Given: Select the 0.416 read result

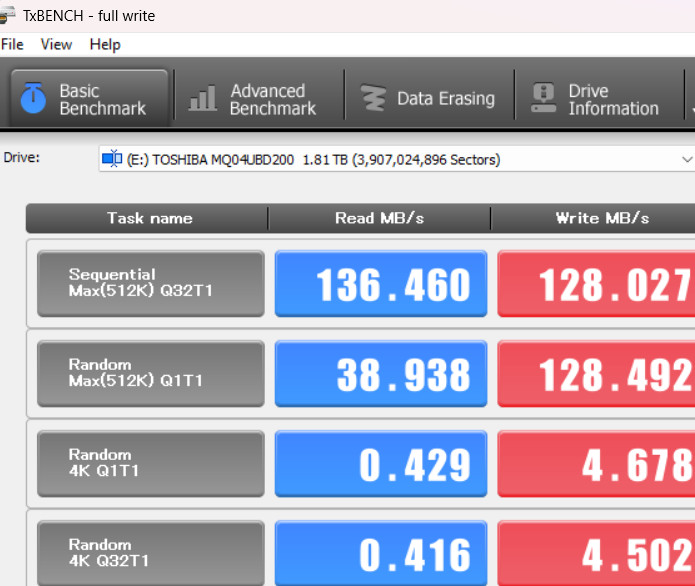Looking at the screenshot, I should (x=381, y=553).
